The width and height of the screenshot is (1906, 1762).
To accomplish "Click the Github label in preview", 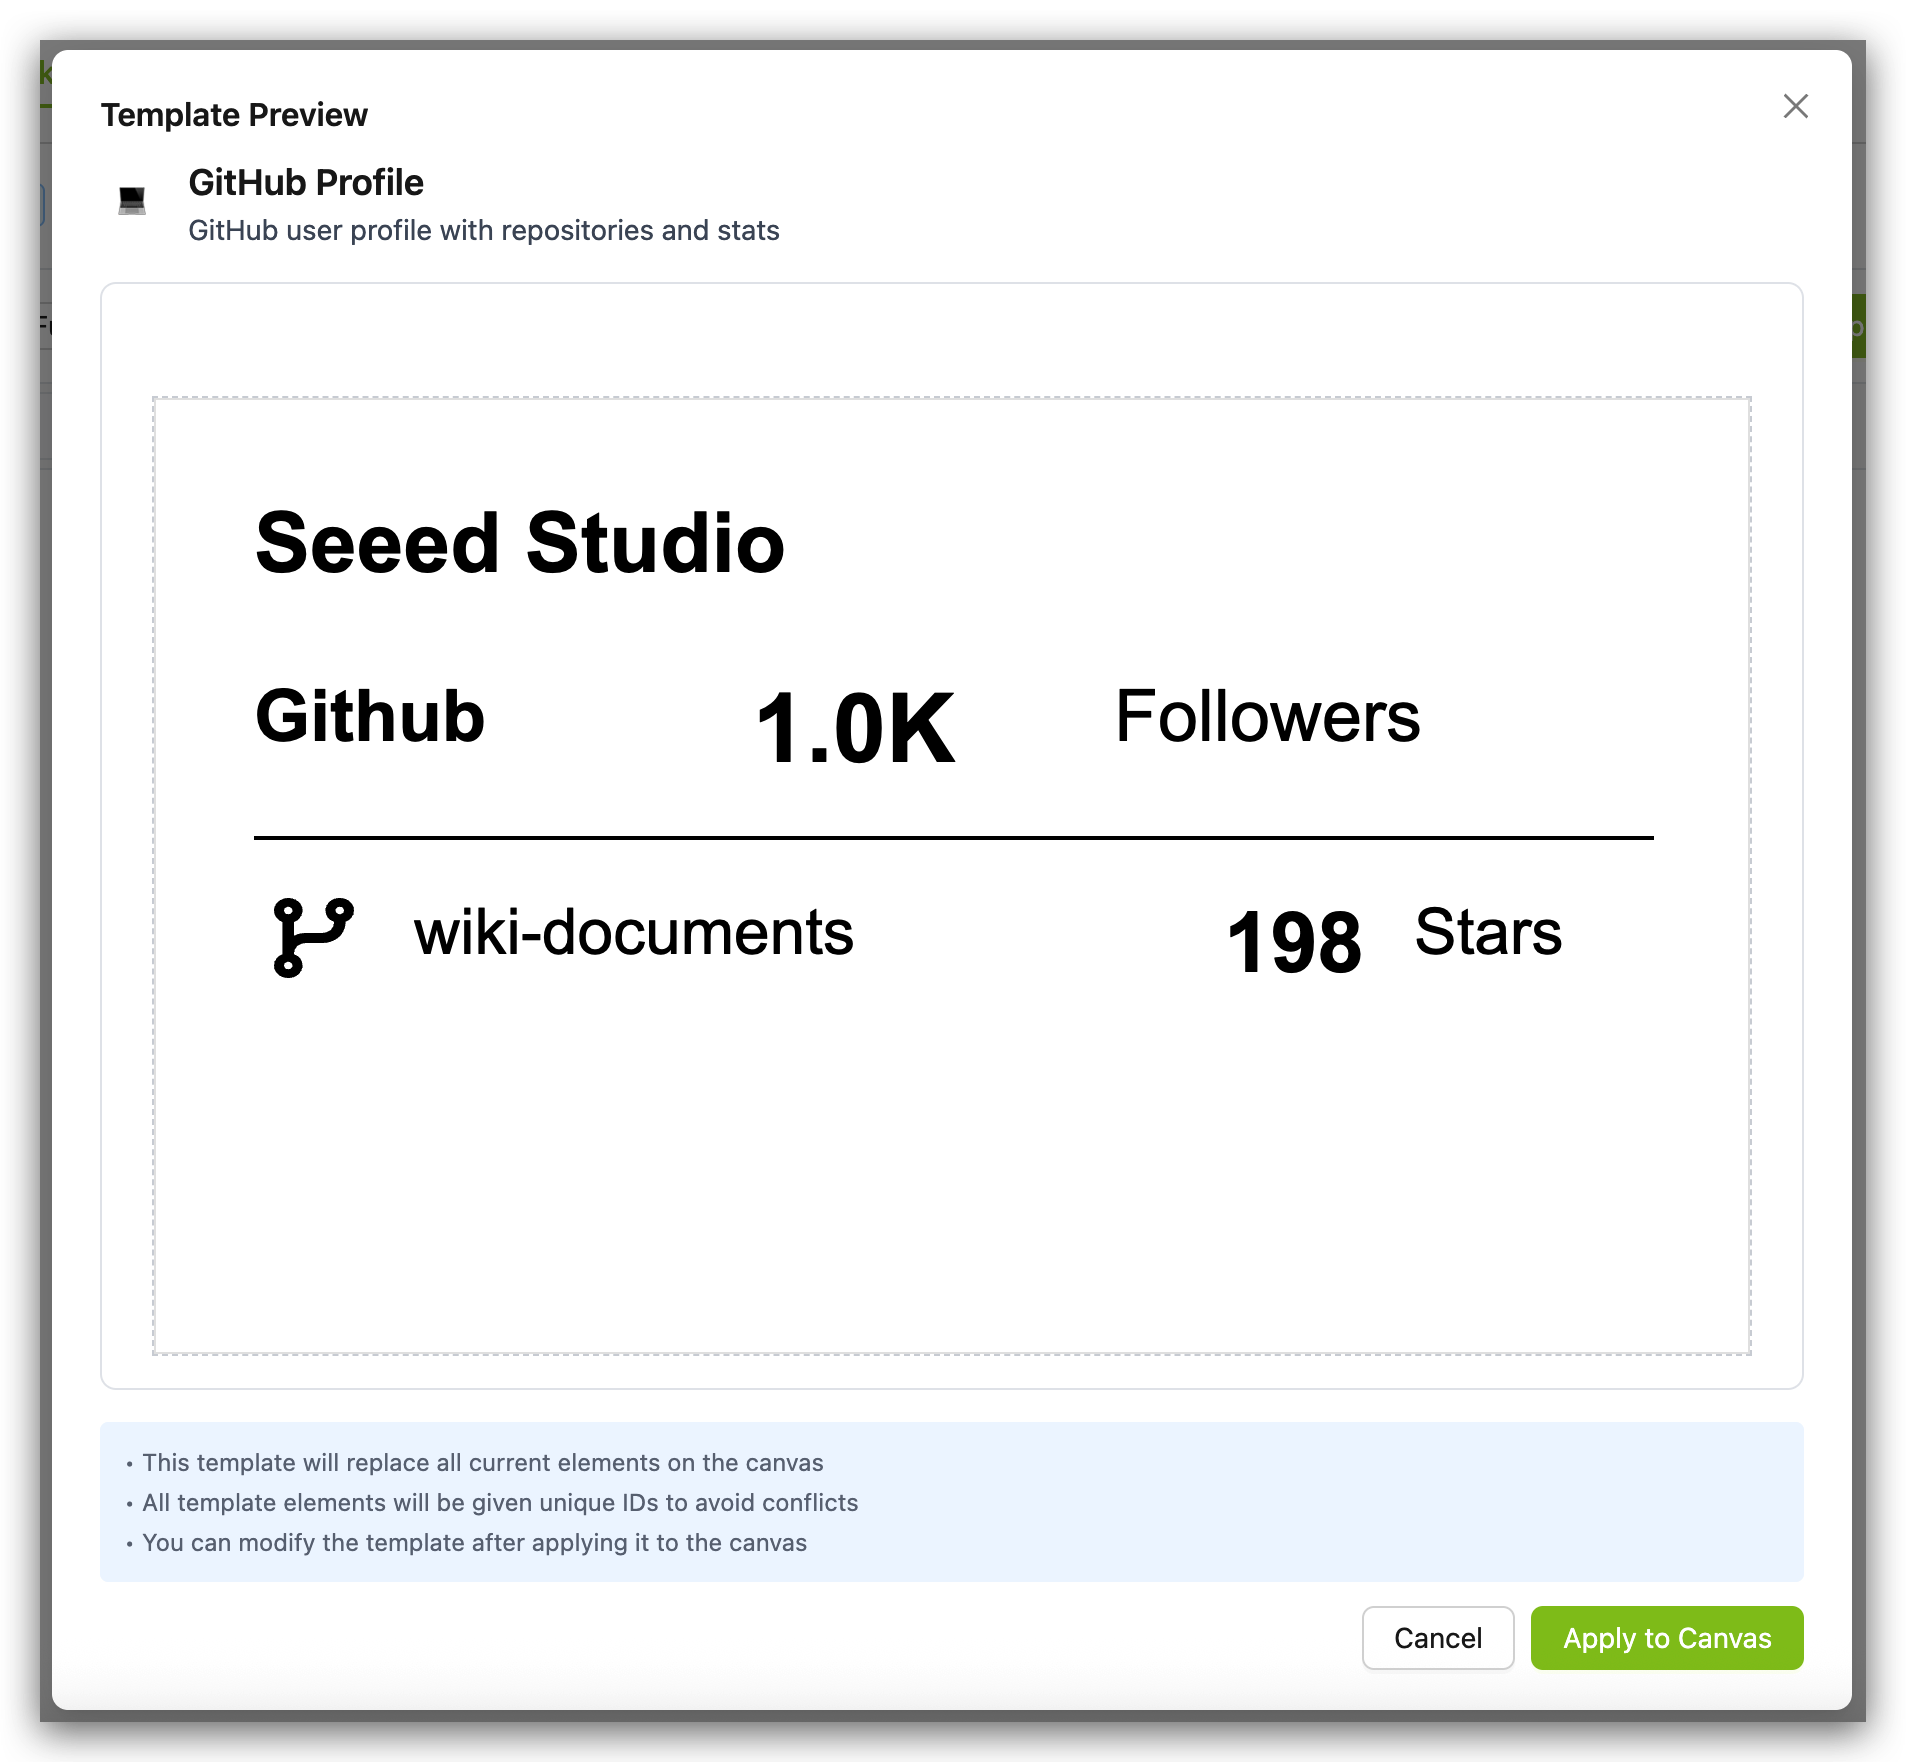I will click(x=370, y=717).
